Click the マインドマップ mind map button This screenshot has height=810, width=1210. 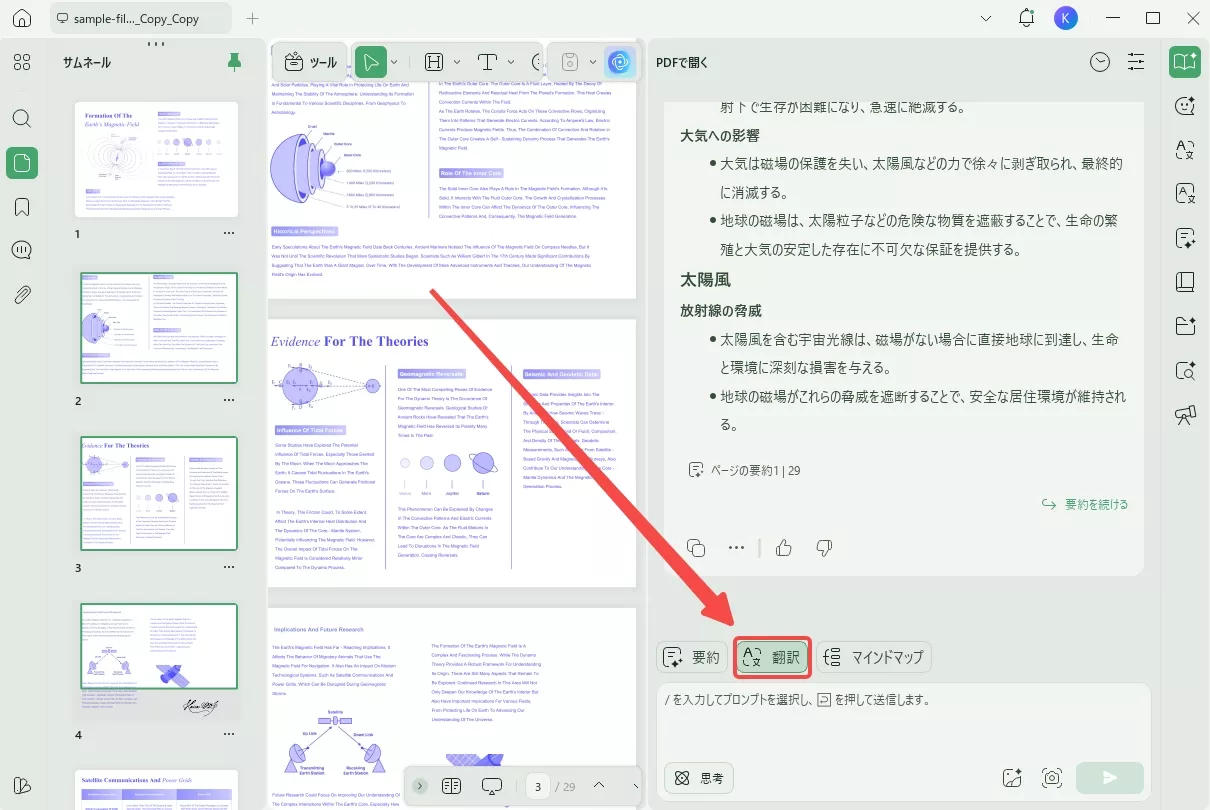click(874, 657)
